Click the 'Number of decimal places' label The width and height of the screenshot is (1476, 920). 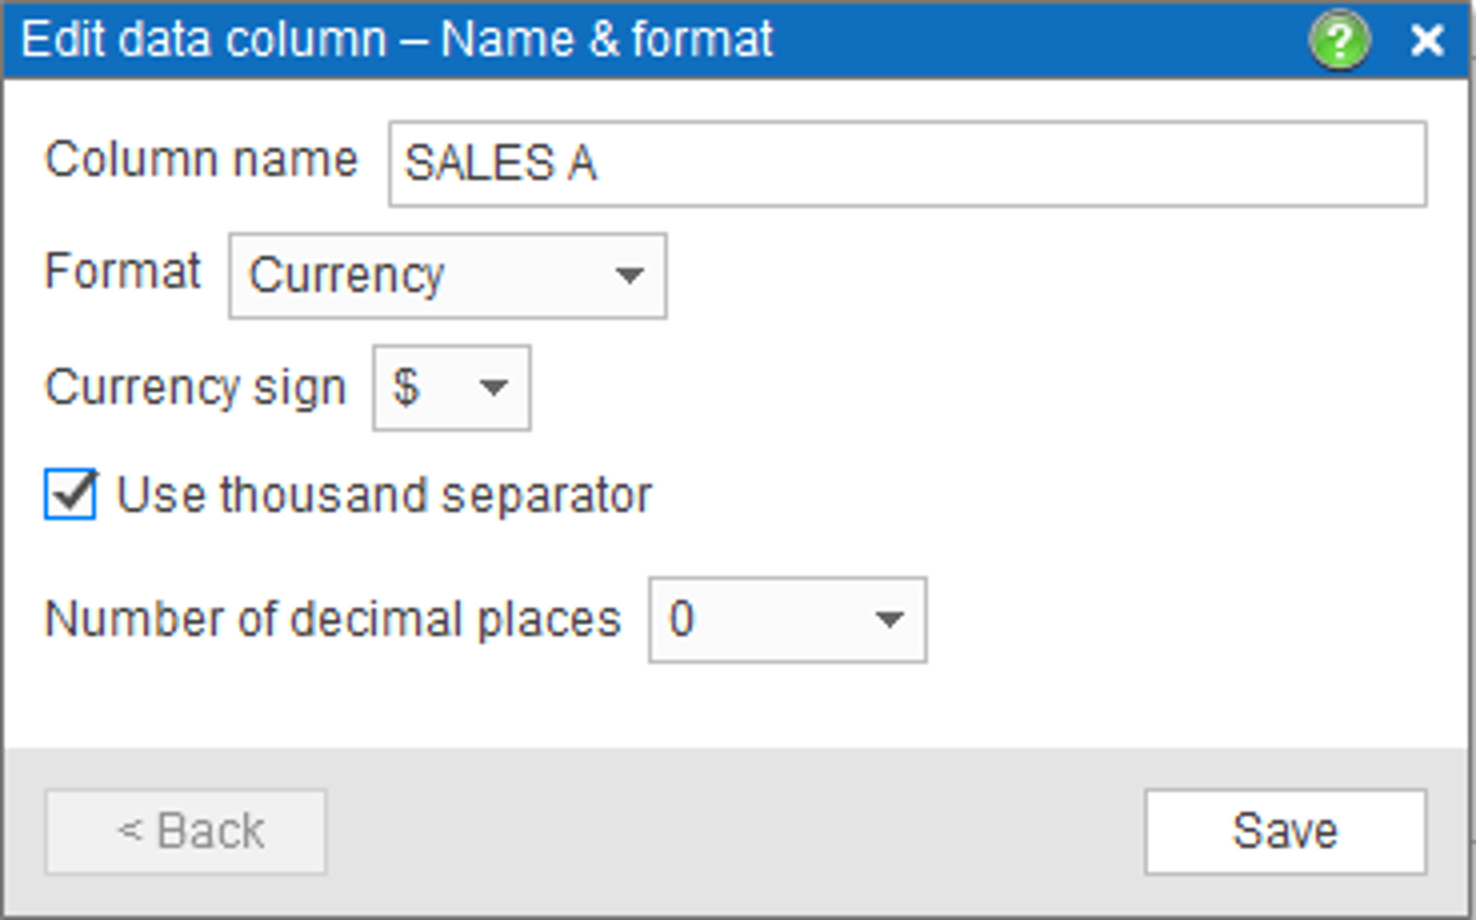coord(333,619)
